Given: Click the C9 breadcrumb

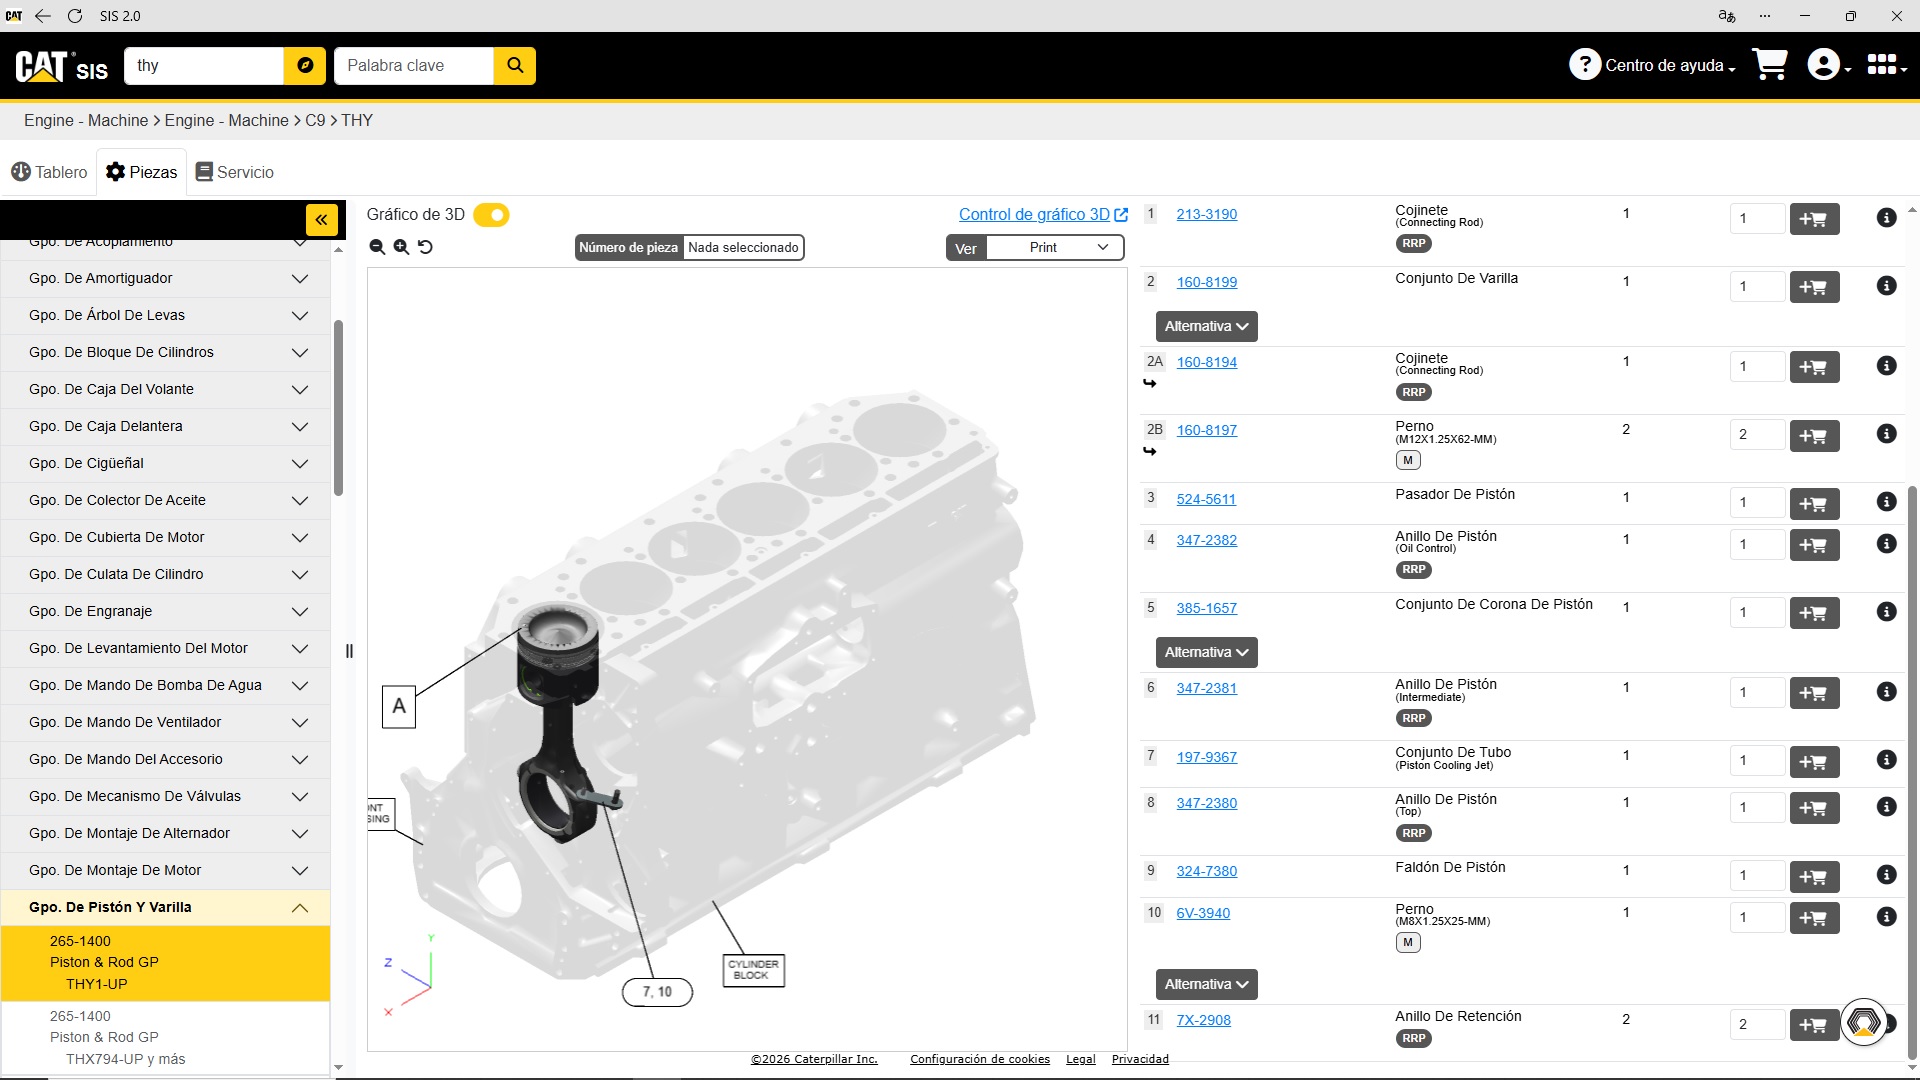Looking at the screenshot, I should coord(315,120).
